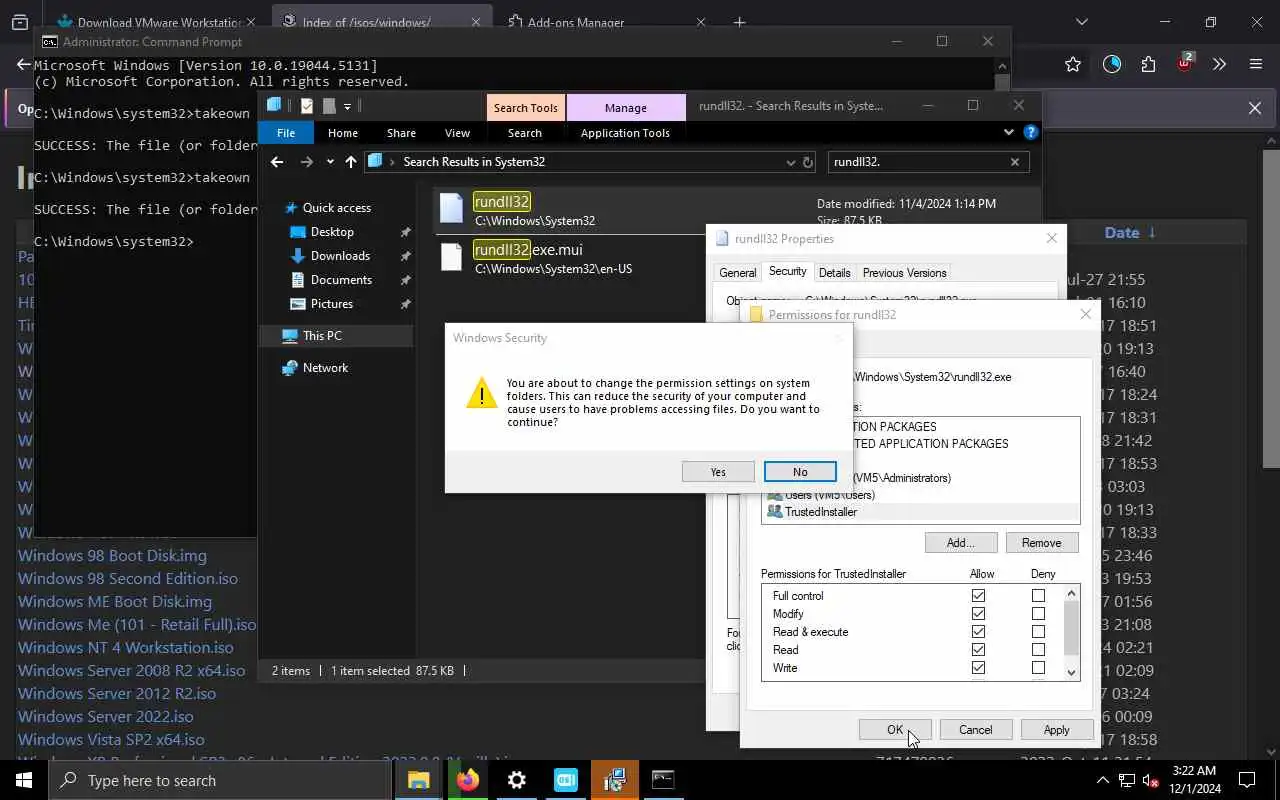Refresh the Explorer search results

pos(807,162)
